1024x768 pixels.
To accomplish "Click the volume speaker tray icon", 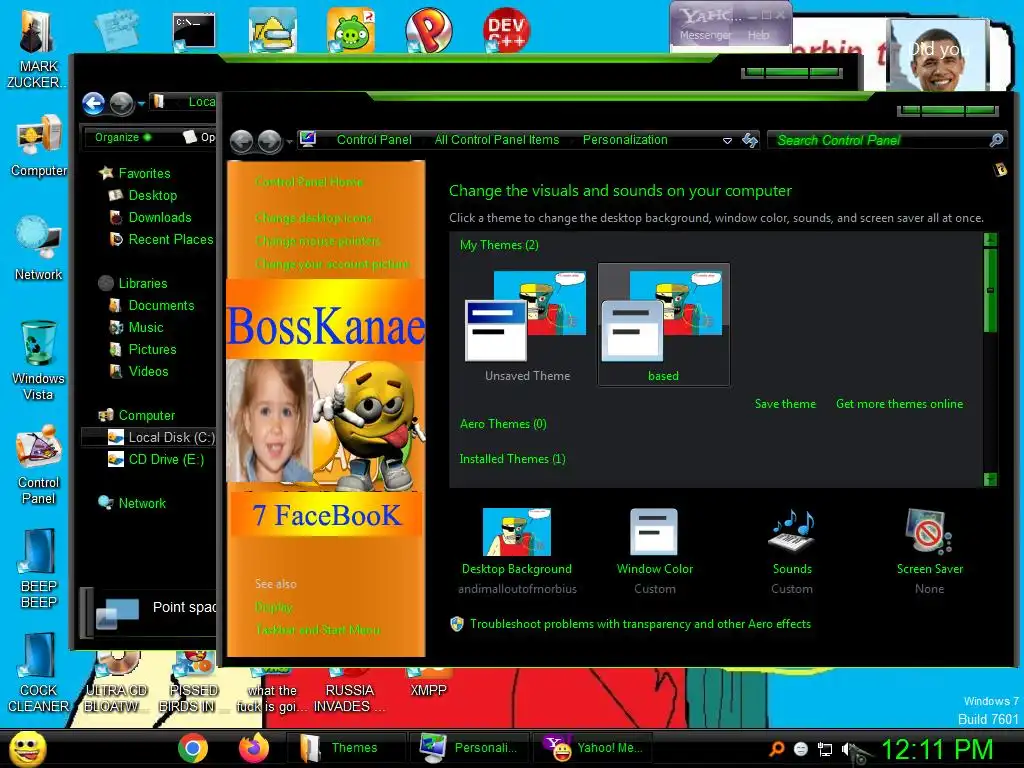I will pos(848,749).
